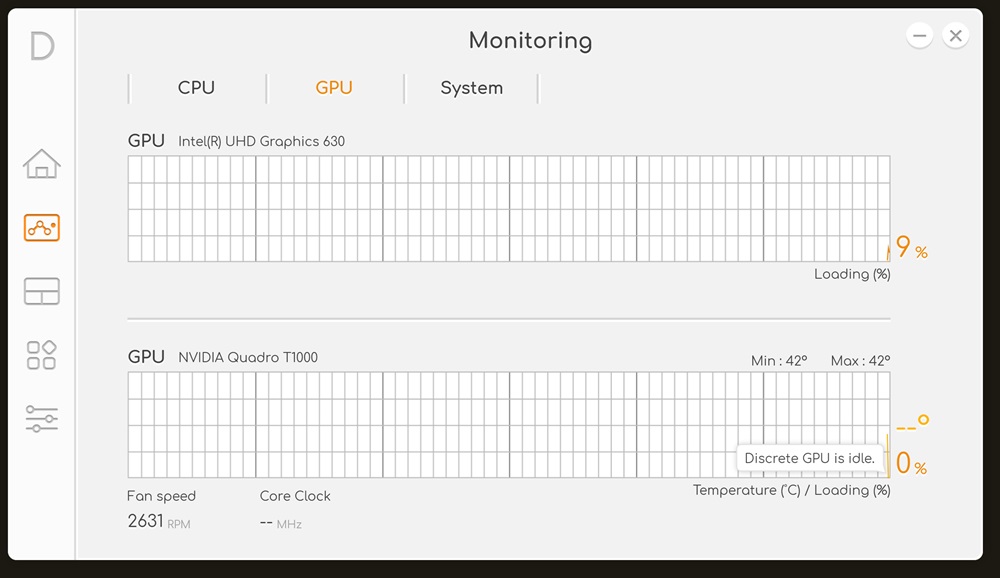Open the window layout icon in sidebar
Screen dimensions: 1000x578
point(41,291)
